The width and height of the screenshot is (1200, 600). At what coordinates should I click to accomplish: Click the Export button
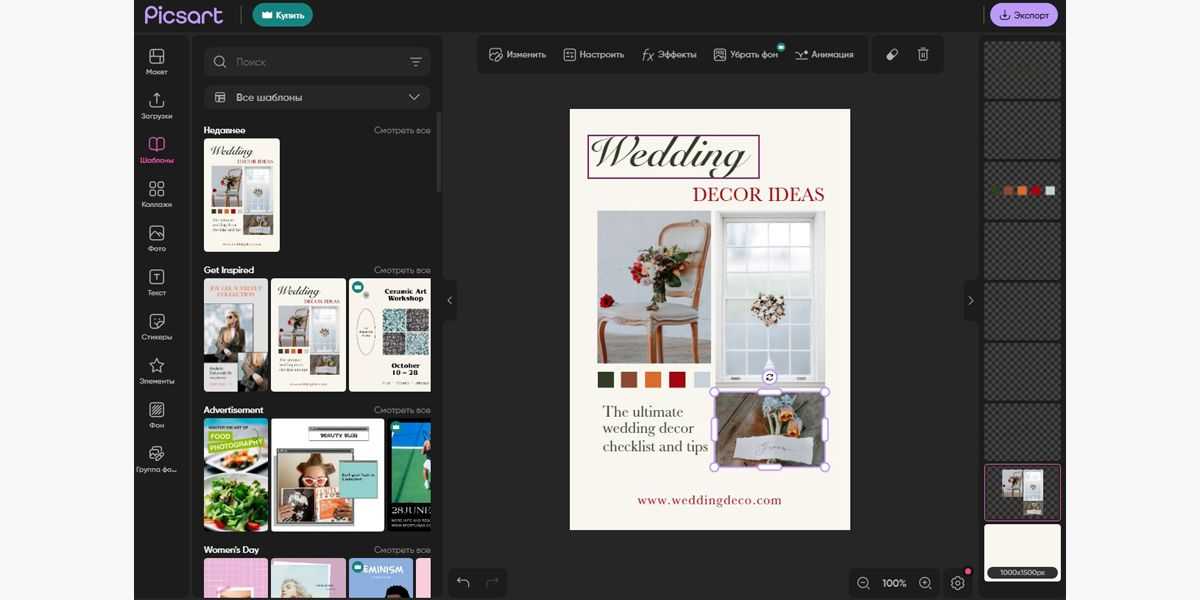click(1024, 15)
